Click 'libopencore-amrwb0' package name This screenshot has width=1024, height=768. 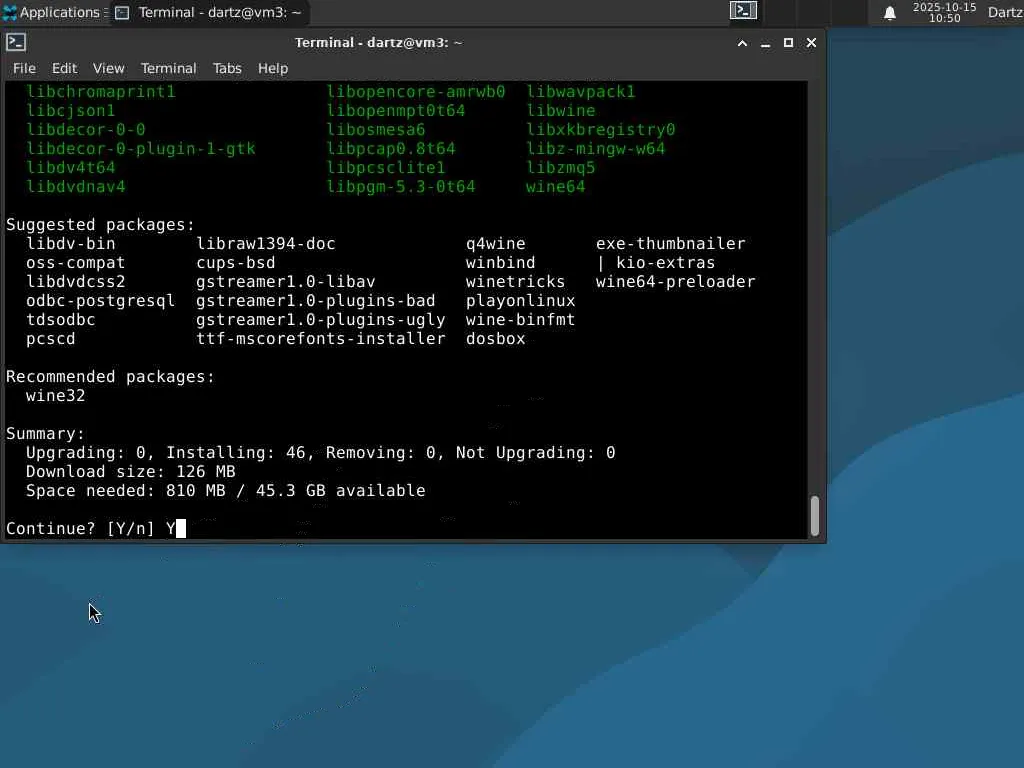pyautogui.click(x=416, y=91)
